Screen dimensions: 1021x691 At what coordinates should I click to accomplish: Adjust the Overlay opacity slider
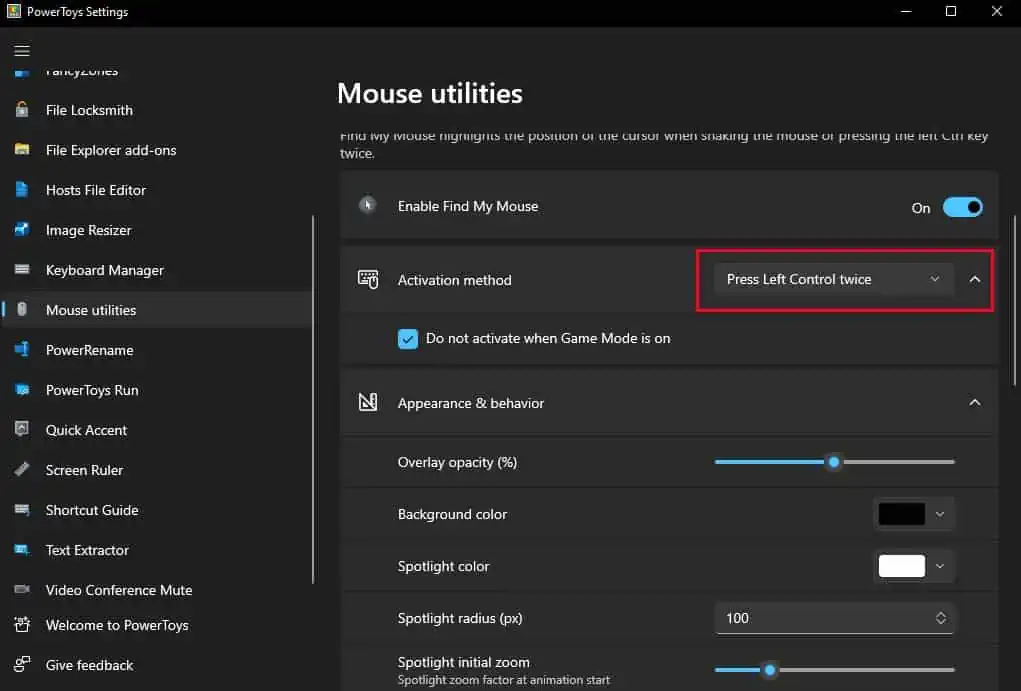click(834, 462)
